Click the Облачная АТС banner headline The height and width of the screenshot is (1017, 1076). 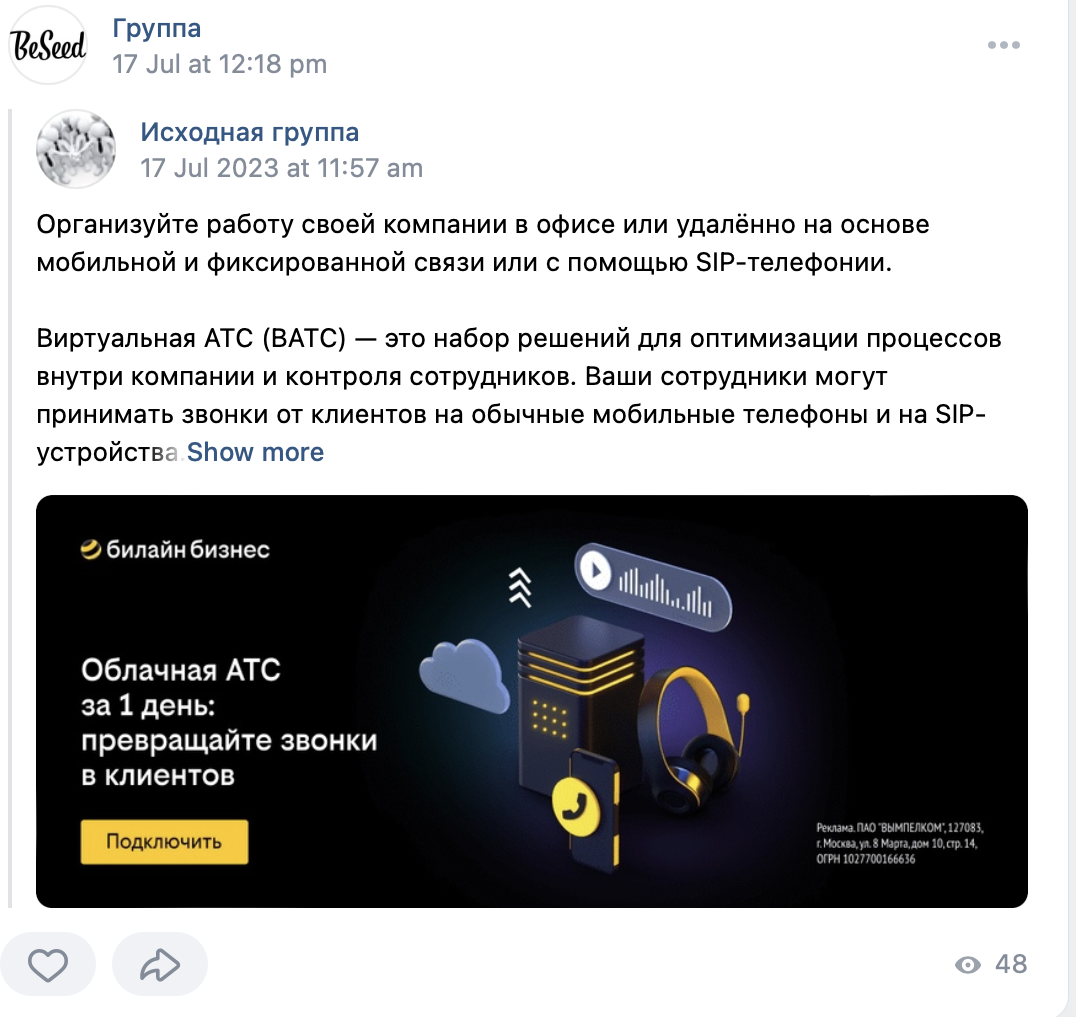pos(229,723)
